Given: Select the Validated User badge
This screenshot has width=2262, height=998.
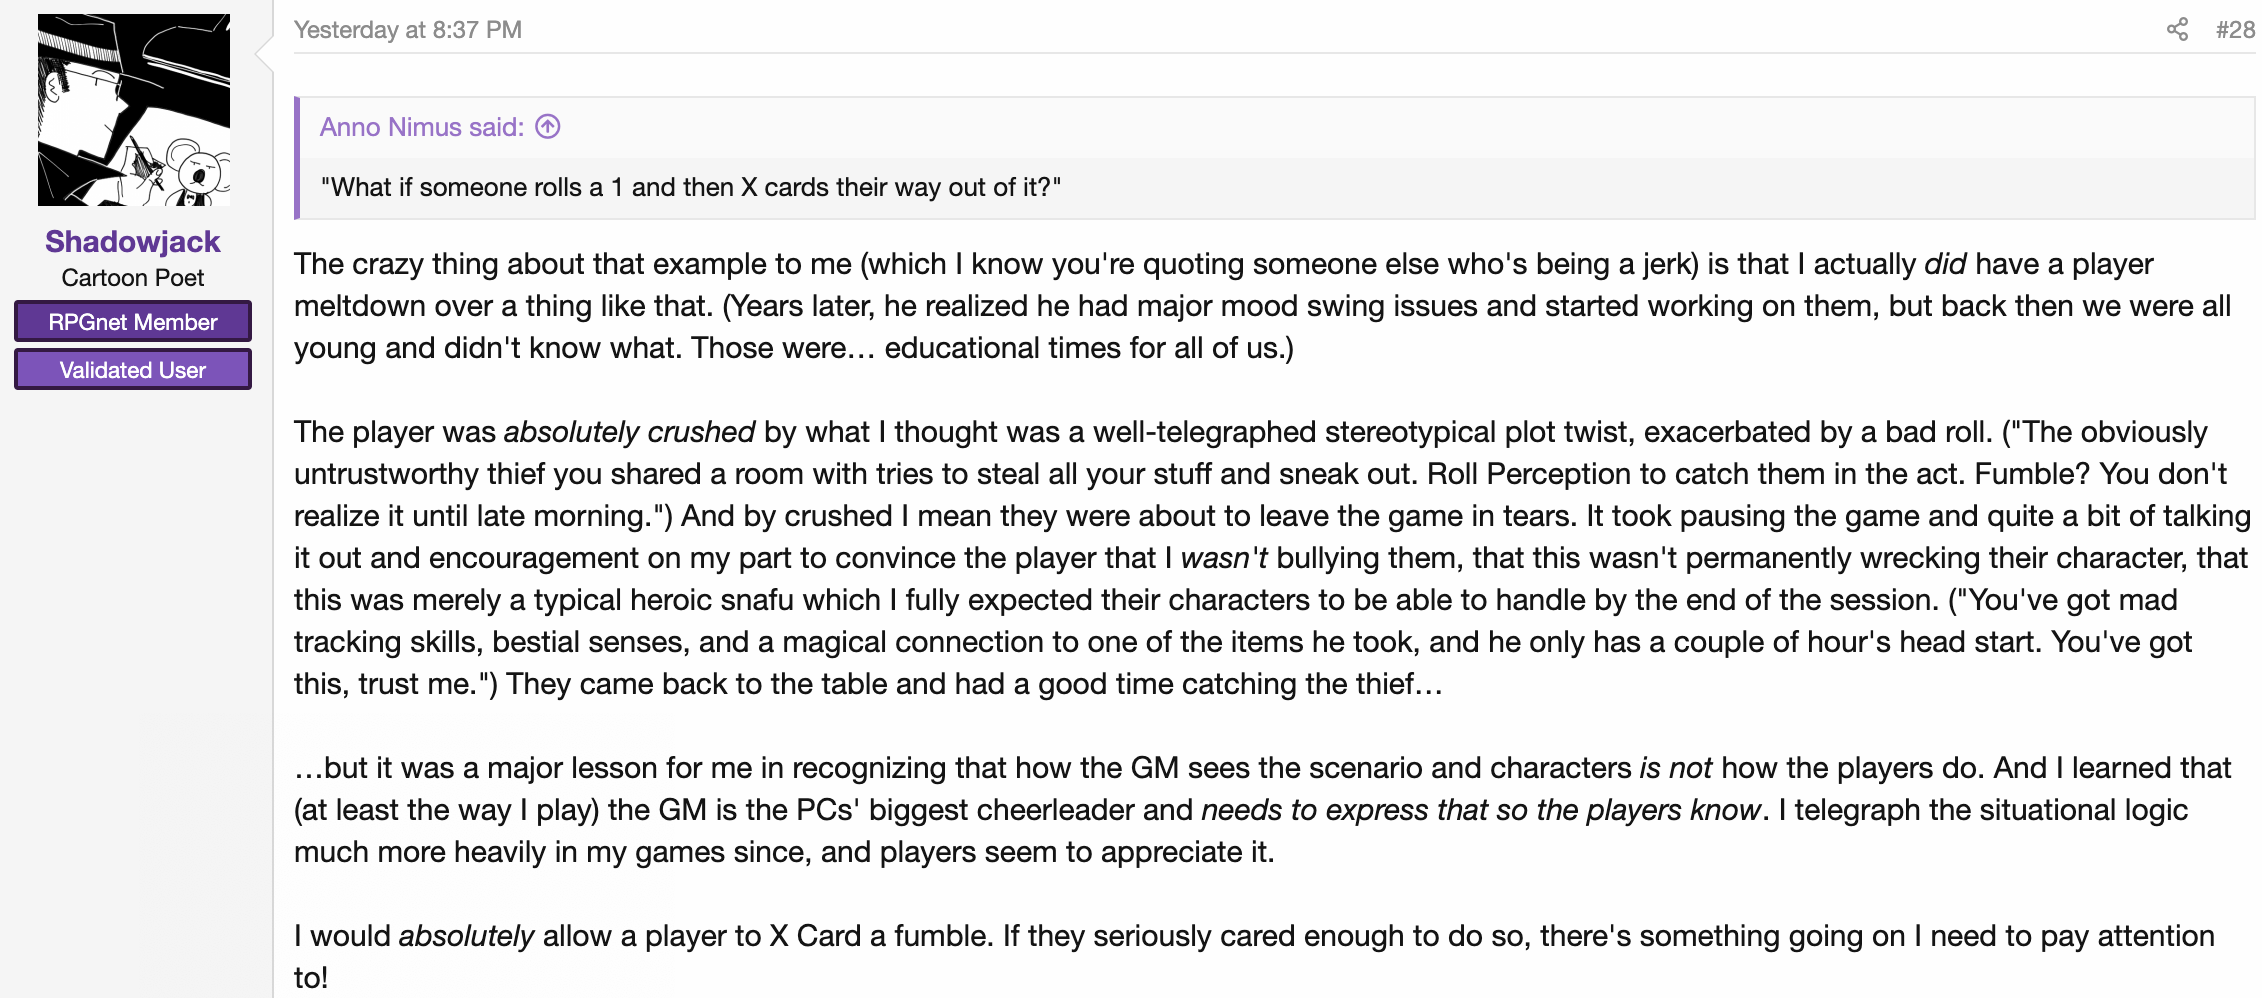Looking at the screenshot, I should pos(133,370).
